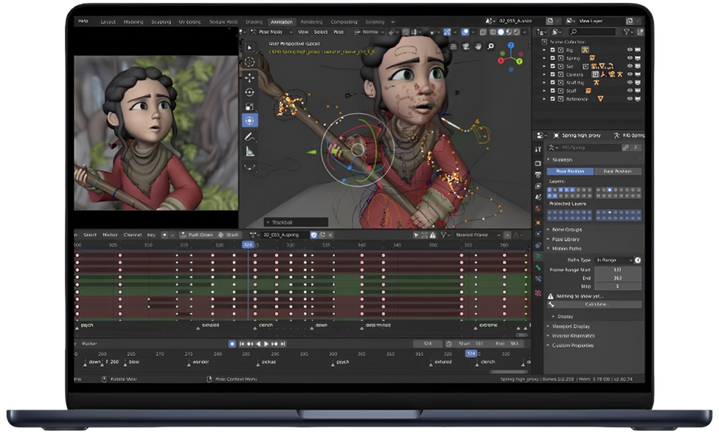Screen dimensions: 719x437
Task: Jump to the end frame button
Action: (283, 344)
